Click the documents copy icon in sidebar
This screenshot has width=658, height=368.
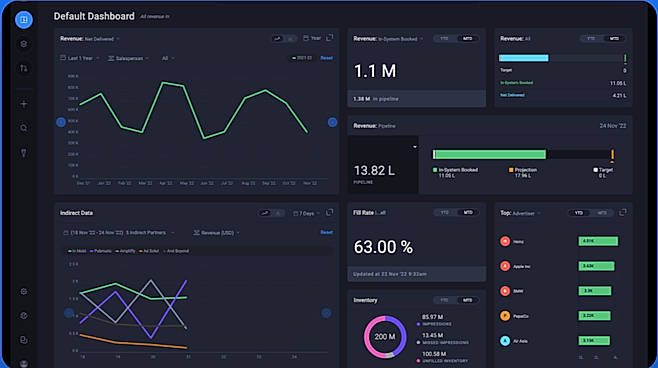click(24, 340)
